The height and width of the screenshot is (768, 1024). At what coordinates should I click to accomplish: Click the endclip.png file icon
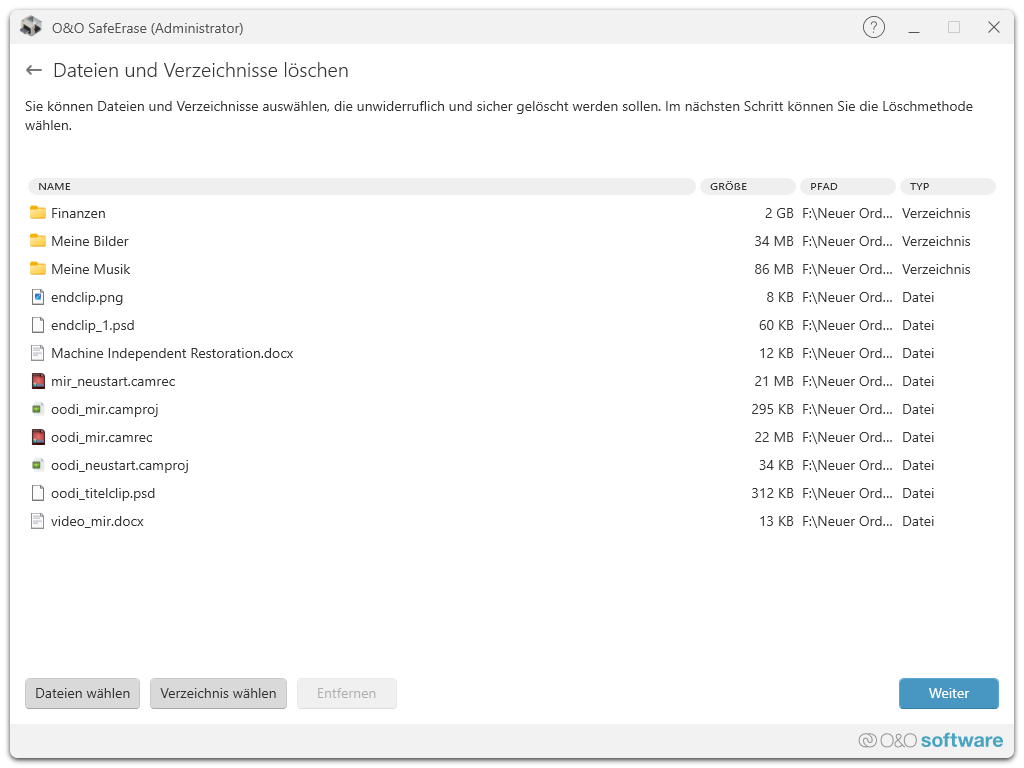pyautogui.click(x=38, y=297)
